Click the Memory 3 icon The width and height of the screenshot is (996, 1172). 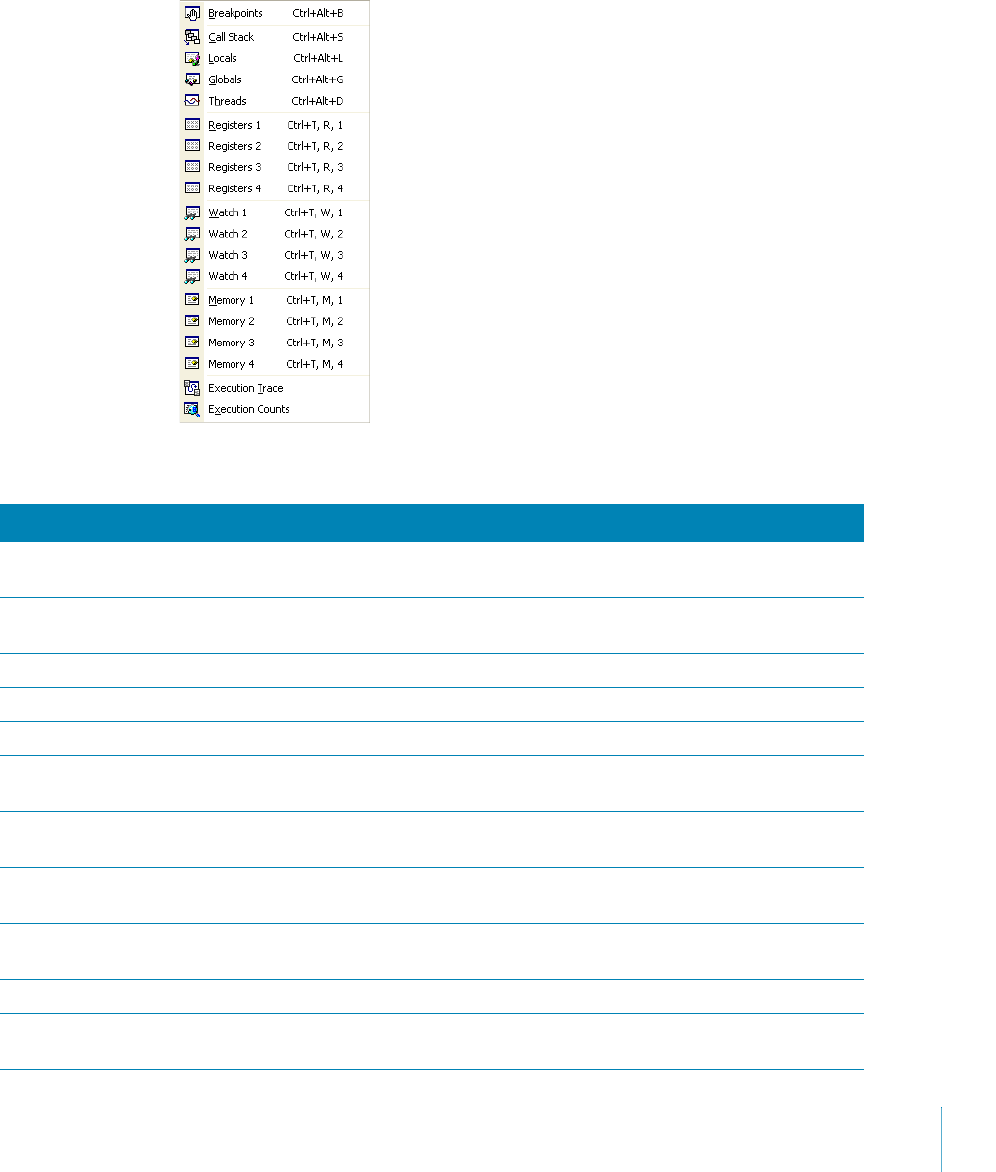point(192,342)
